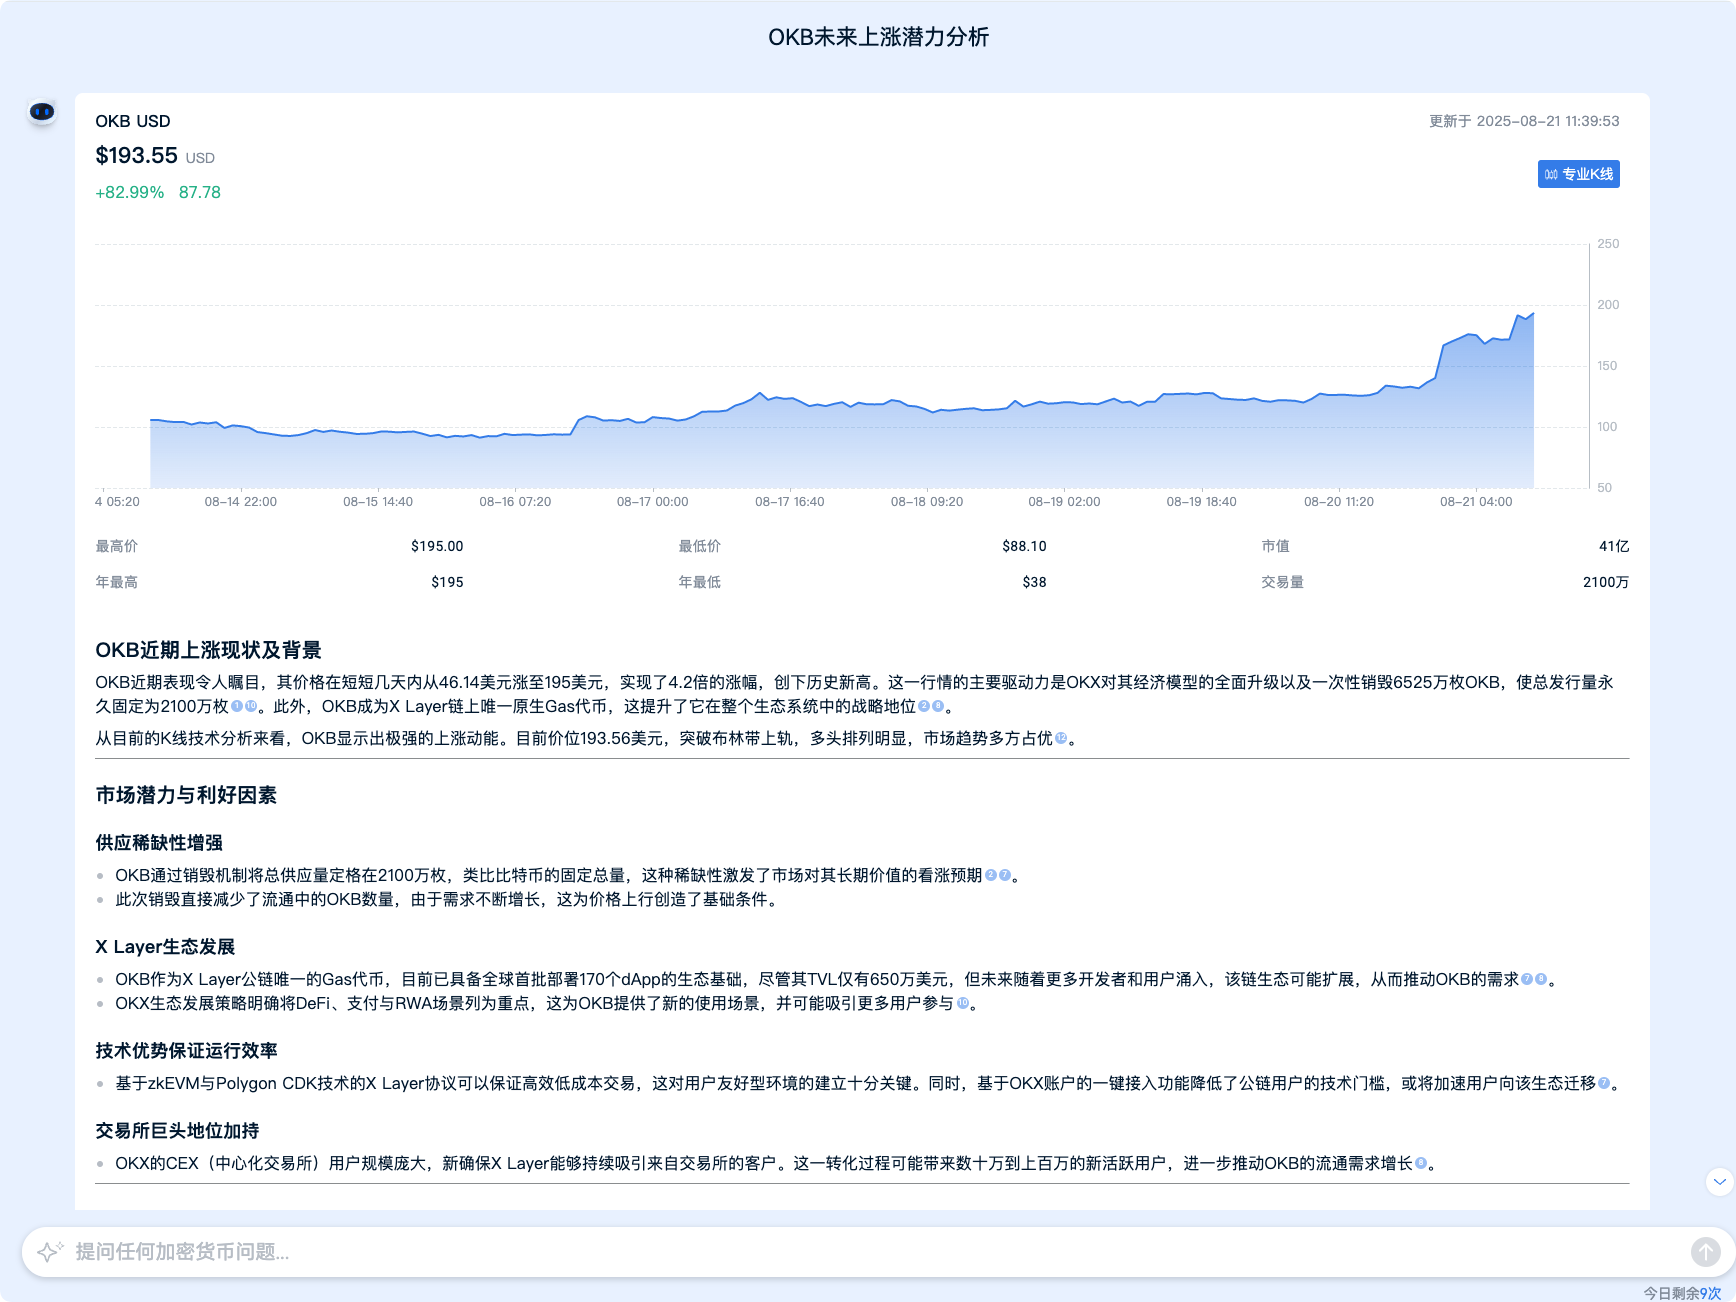
Task: Click the robot assistant avatar icon
Action: click(42, 112)
